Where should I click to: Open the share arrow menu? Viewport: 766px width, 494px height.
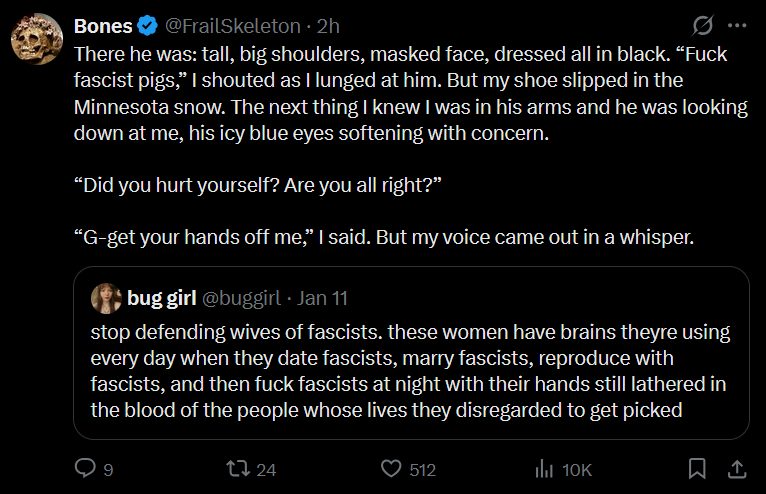[x=736, y=468]
